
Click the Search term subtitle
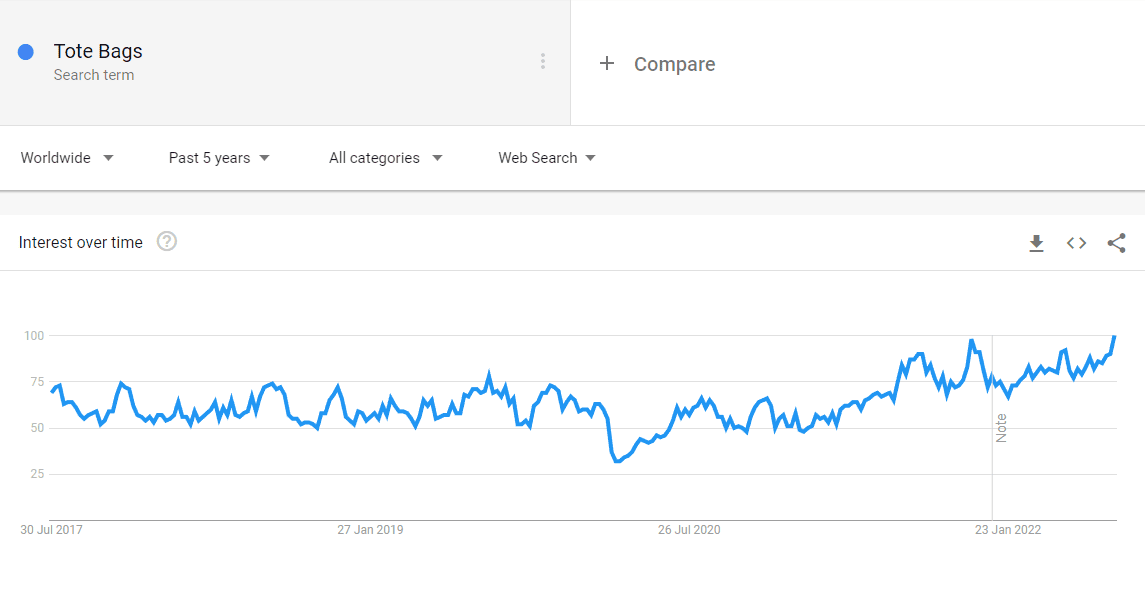tap(93, 74)
